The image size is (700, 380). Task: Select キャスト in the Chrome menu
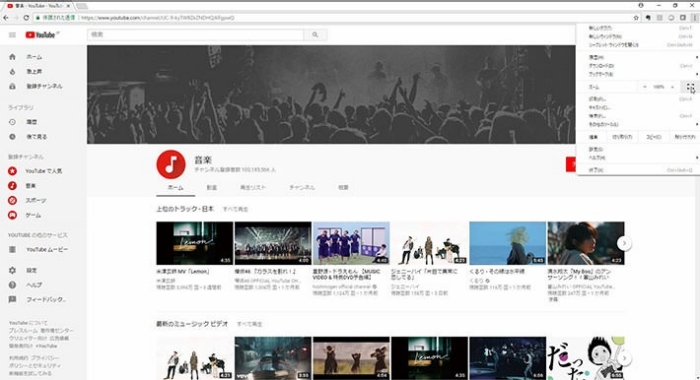click(638, 108)
